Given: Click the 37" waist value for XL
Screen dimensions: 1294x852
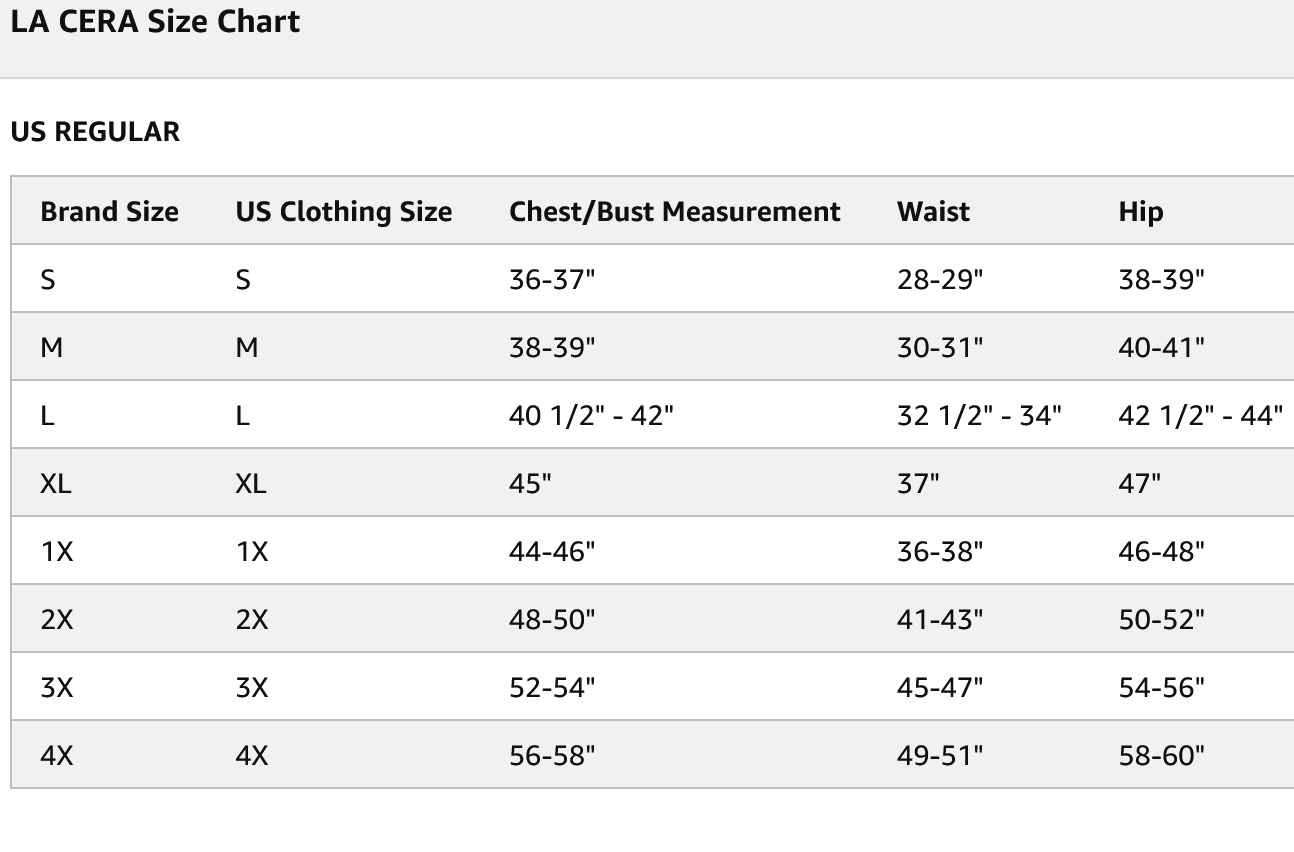Looking at the screenshot, I should tap(918, 483).
